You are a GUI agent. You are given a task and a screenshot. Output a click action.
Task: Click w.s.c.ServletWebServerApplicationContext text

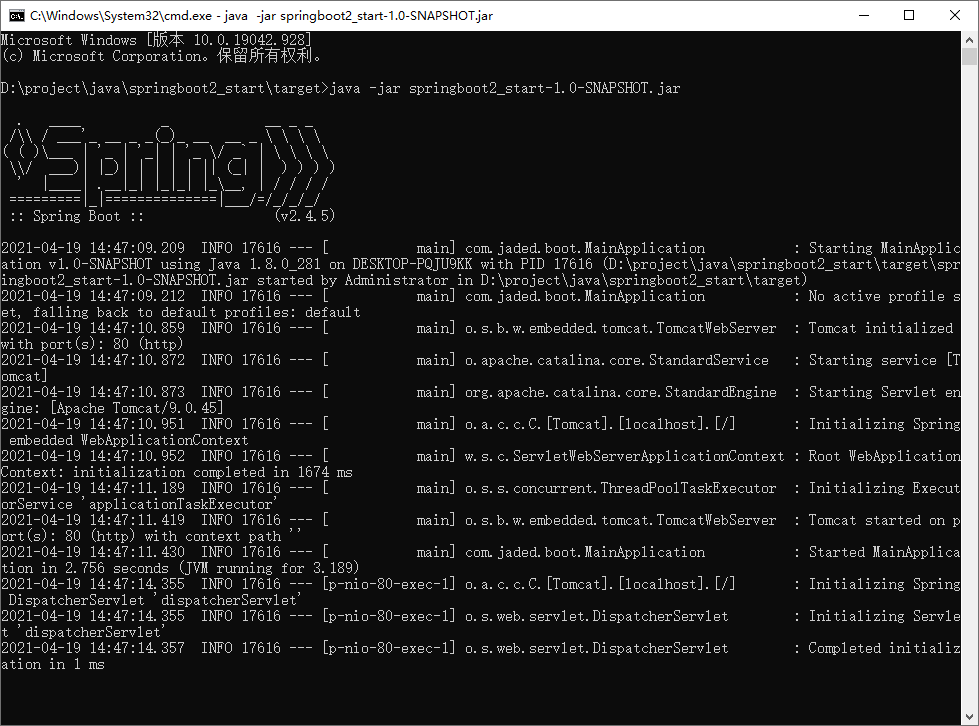click(x=624, y=456)
